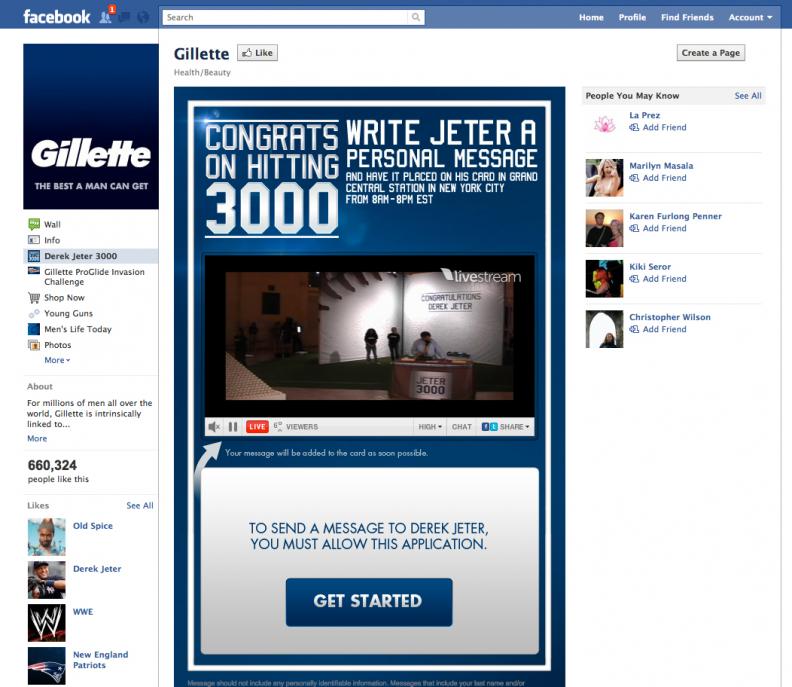Image resolution: width=792 pixels, height=687 pixels.
Task: Go to Home in top navigation
Action: pyautogui.click(x=591, y=17)
